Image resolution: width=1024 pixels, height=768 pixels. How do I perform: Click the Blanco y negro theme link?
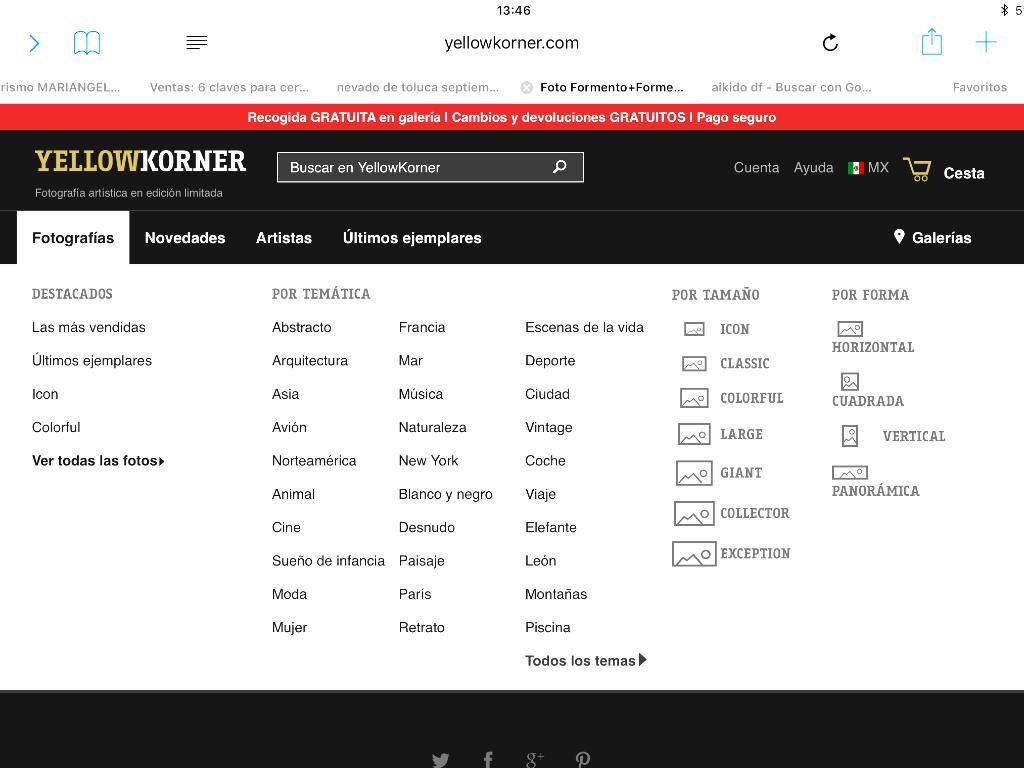tap(445, 494)
